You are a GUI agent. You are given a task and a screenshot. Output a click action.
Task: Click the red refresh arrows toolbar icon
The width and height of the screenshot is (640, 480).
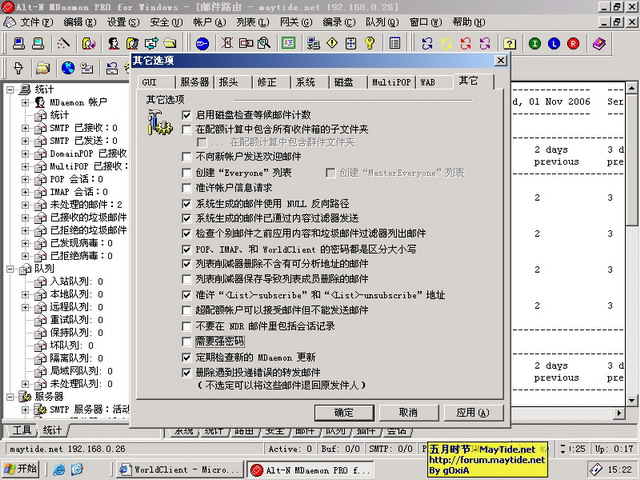click(x=466, y=43)
